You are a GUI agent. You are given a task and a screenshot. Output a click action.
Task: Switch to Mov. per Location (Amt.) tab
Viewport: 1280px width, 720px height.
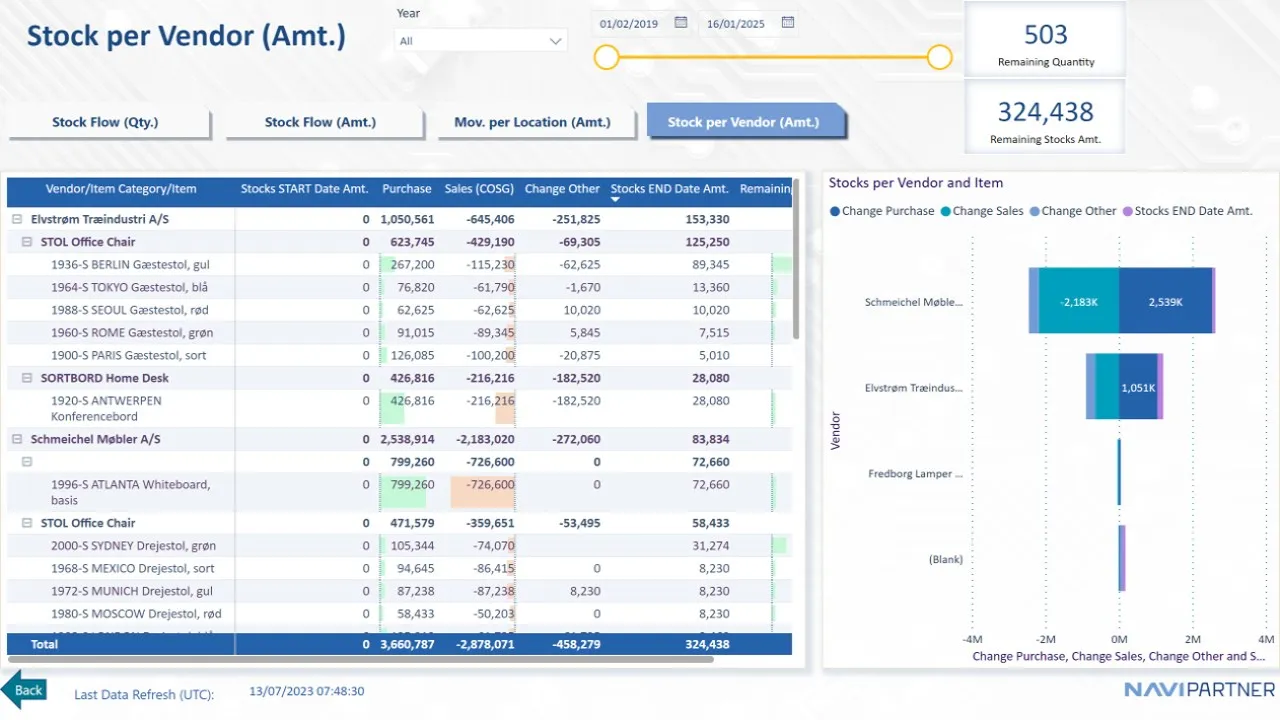532,122
